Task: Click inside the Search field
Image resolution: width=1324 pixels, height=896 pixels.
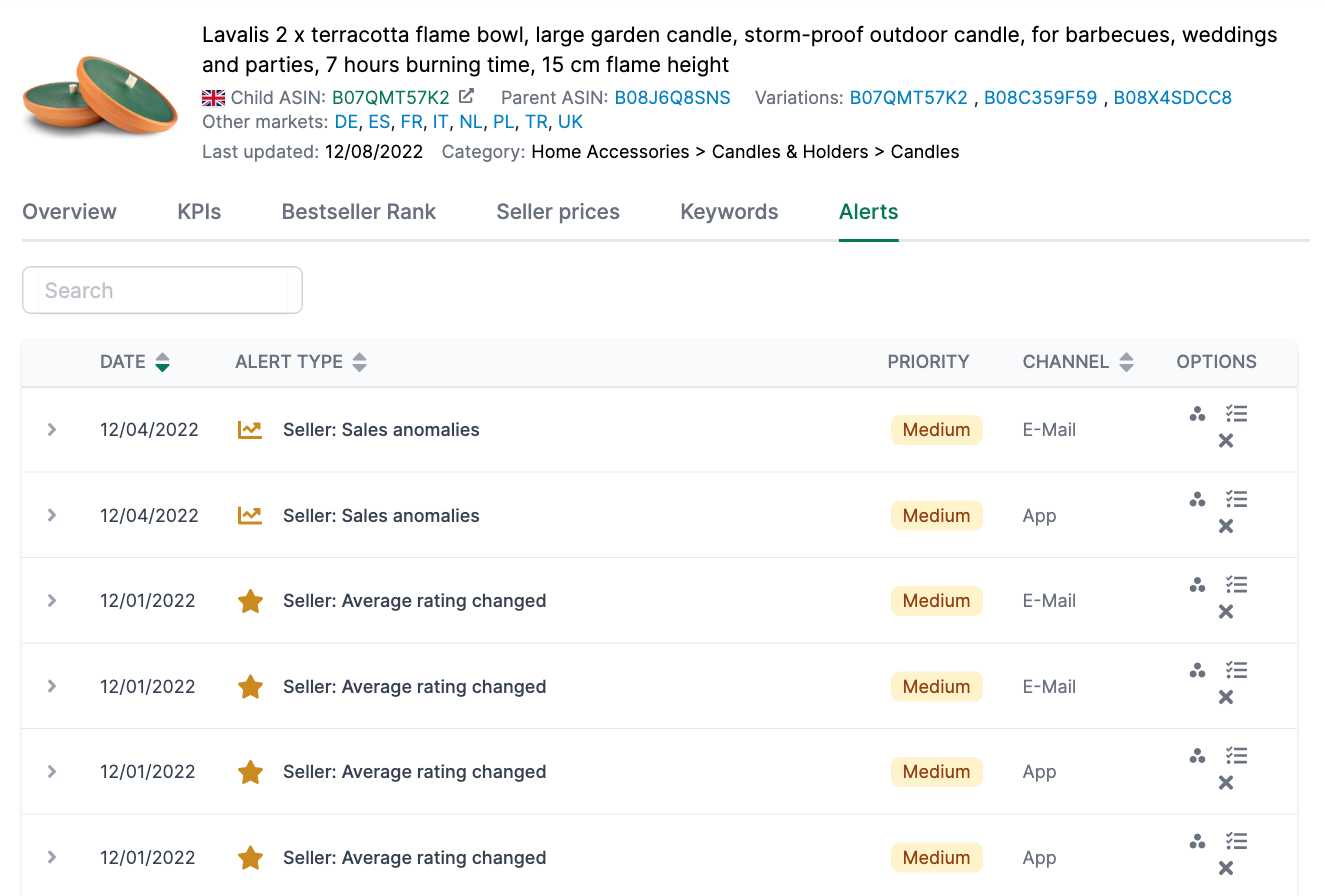Action: click(162, 290)
